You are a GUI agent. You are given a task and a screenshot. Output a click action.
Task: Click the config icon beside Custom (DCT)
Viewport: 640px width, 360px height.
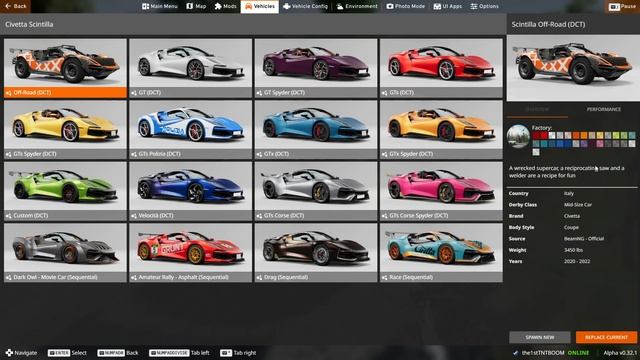pyautogui.click(x=9, y=216)
